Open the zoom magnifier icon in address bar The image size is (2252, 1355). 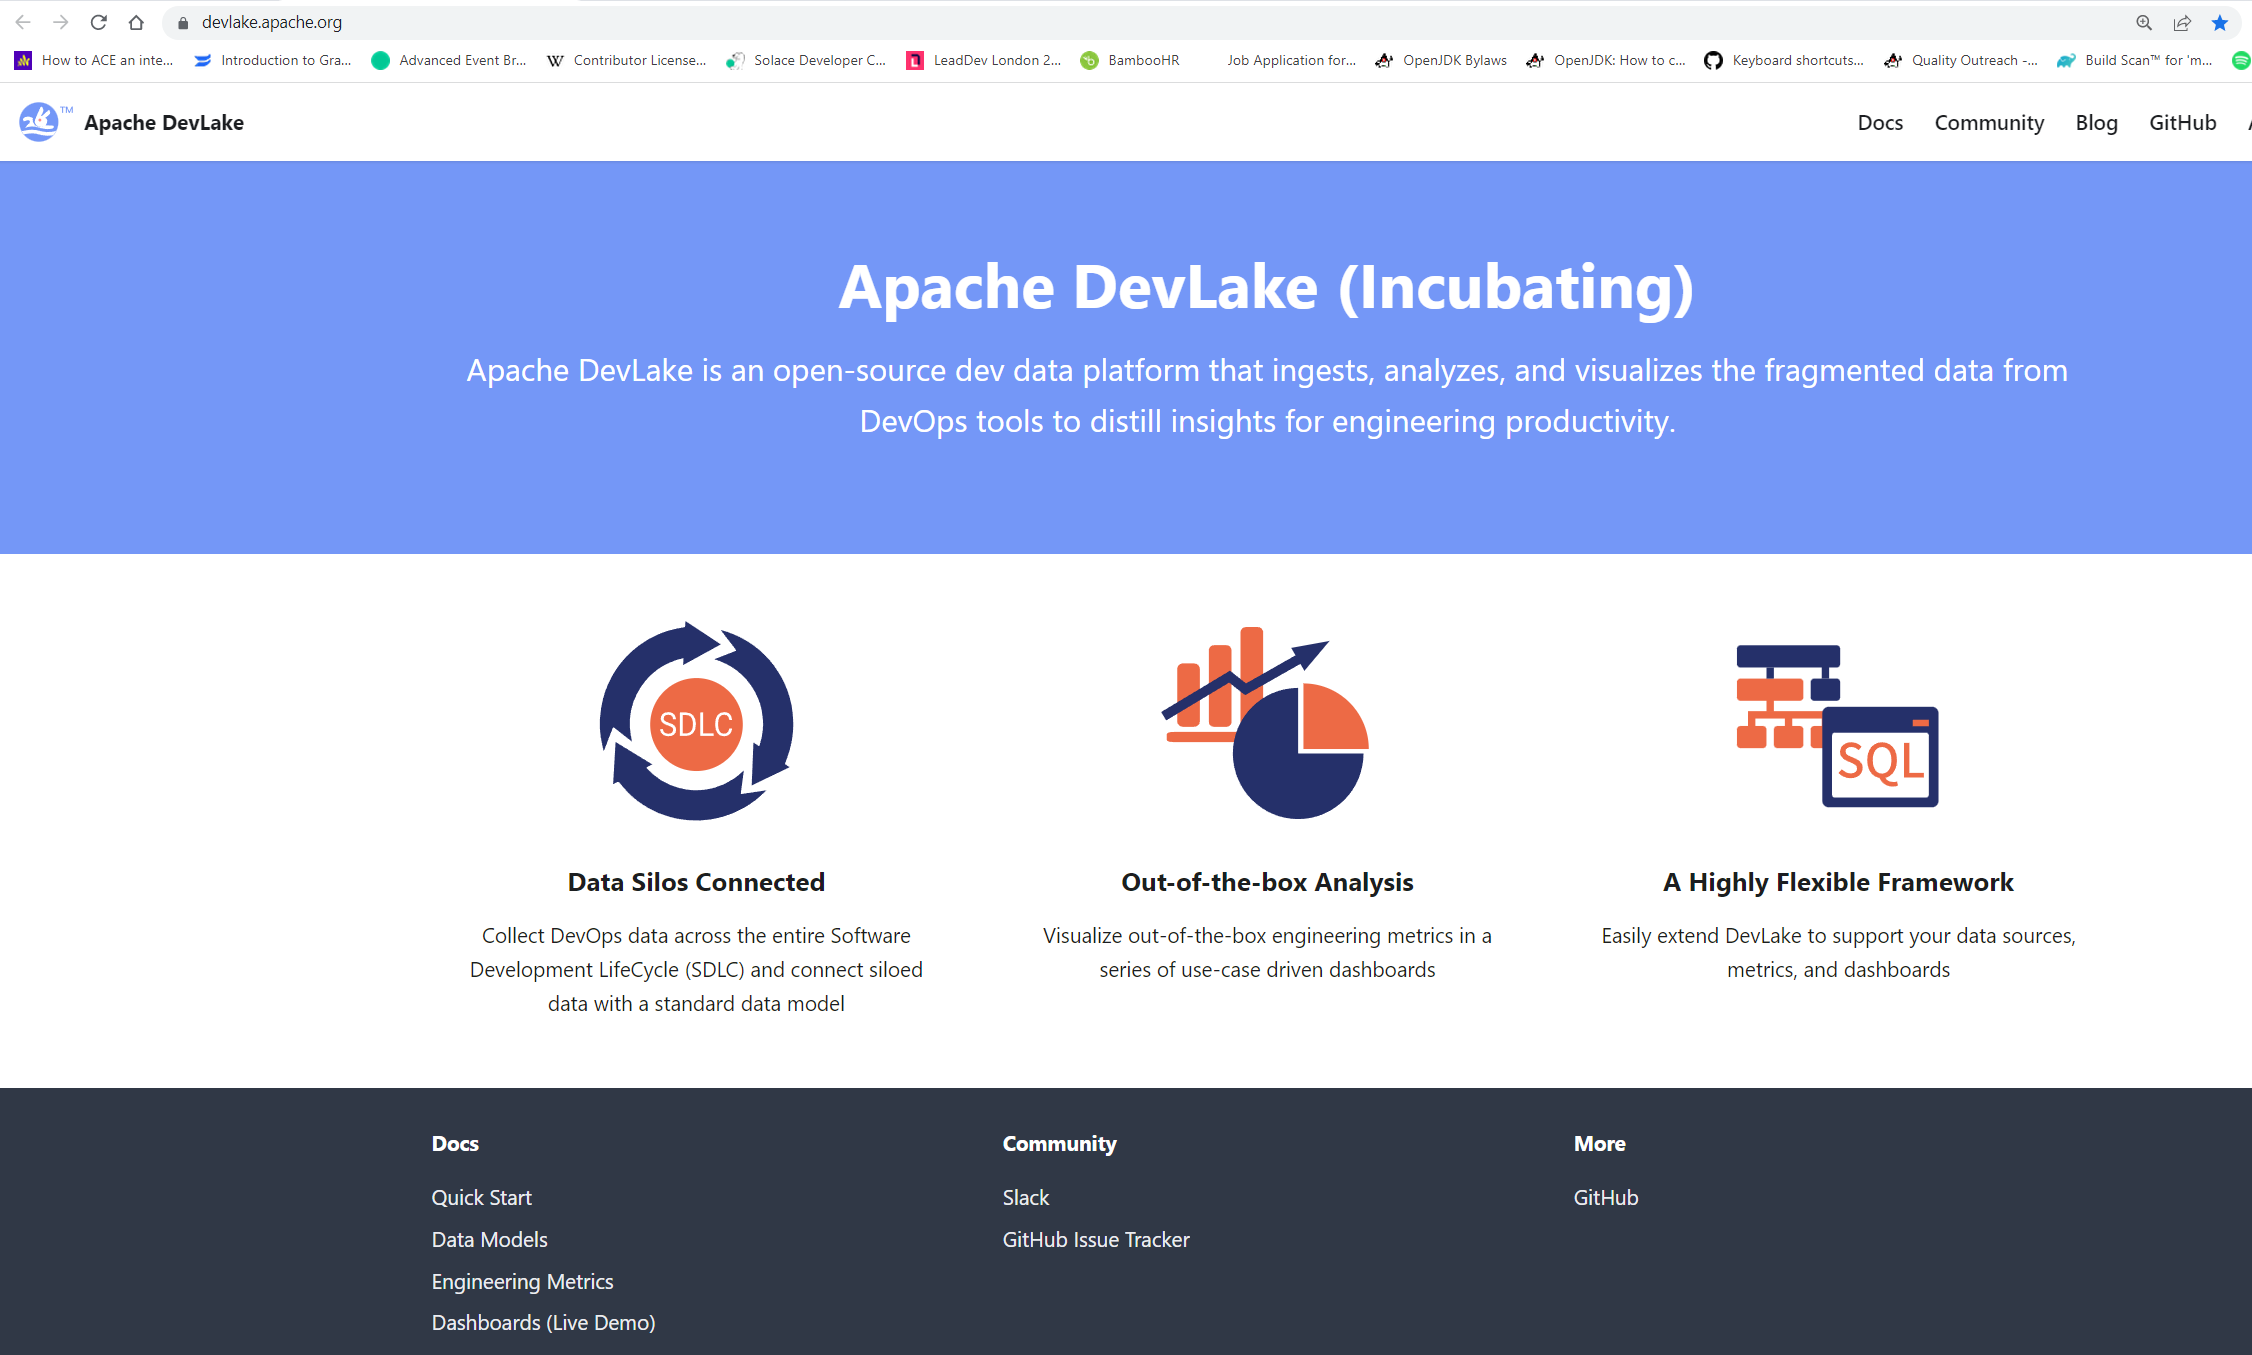2144,22
